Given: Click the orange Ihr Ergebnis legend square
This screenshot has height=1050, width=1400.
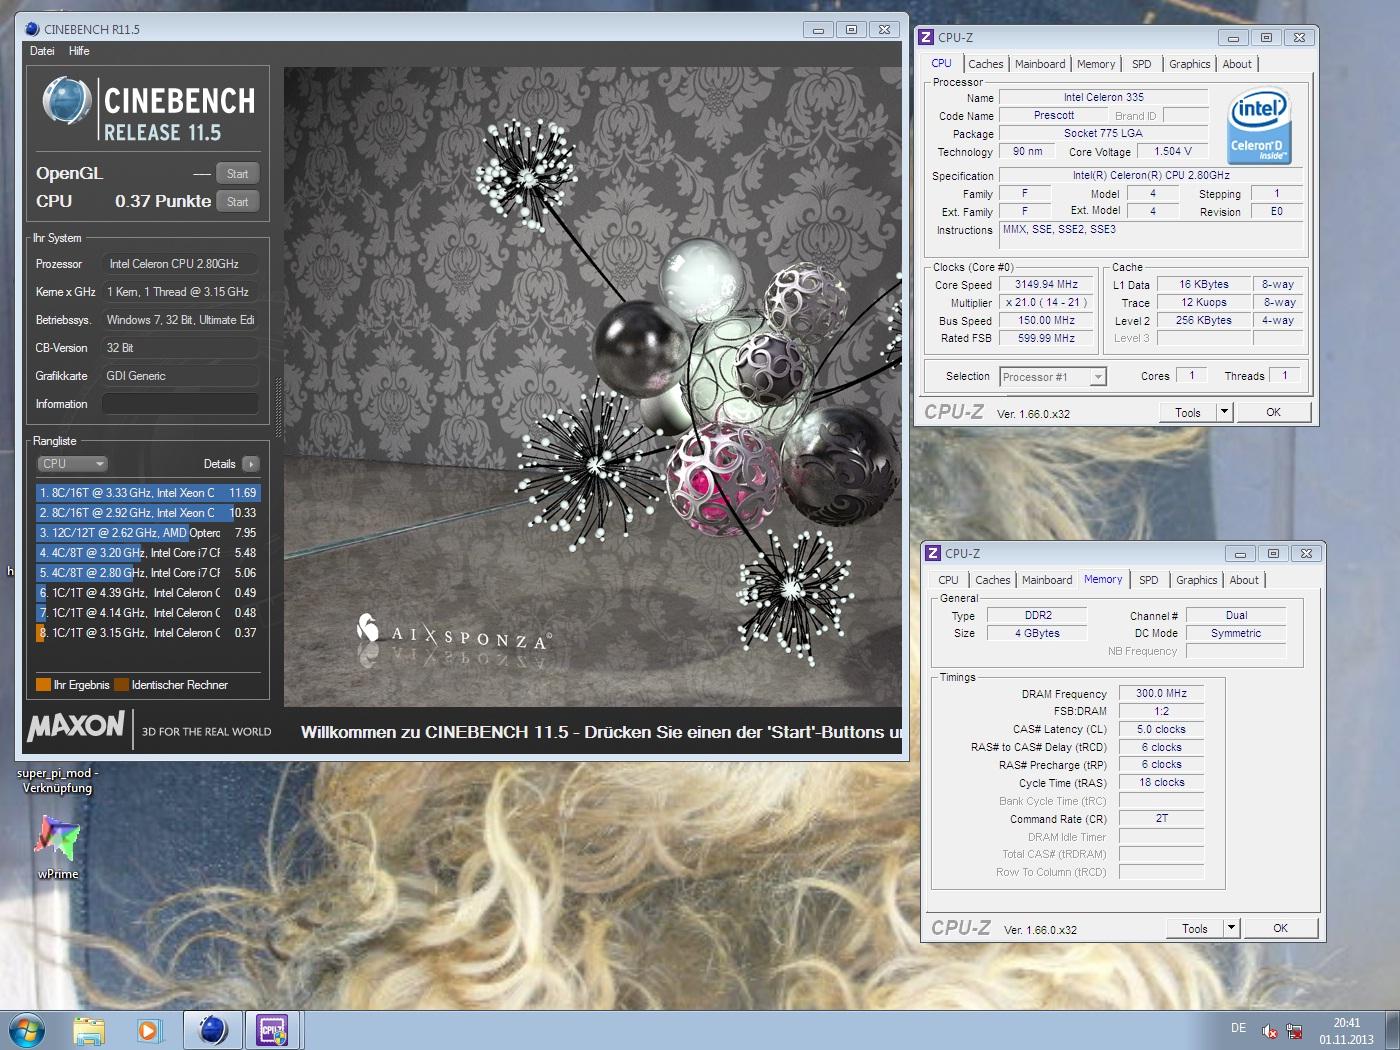Looking at the screenshot, I should tap(43, 685).
